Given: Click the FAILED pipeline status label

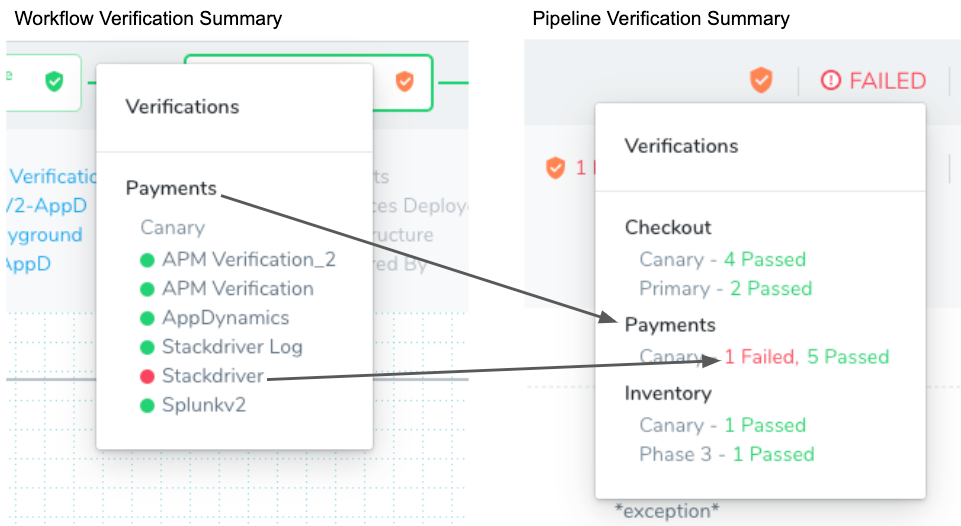Looking at the screenshot, I should [887, 80].
